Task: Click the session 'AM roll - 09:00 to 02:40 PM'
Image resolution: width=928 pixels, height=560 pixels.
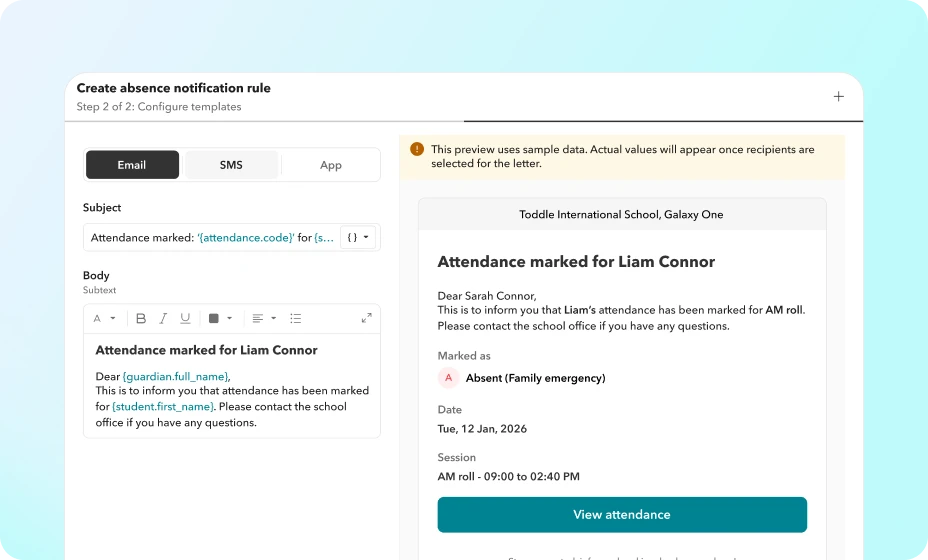Action: 508,477
